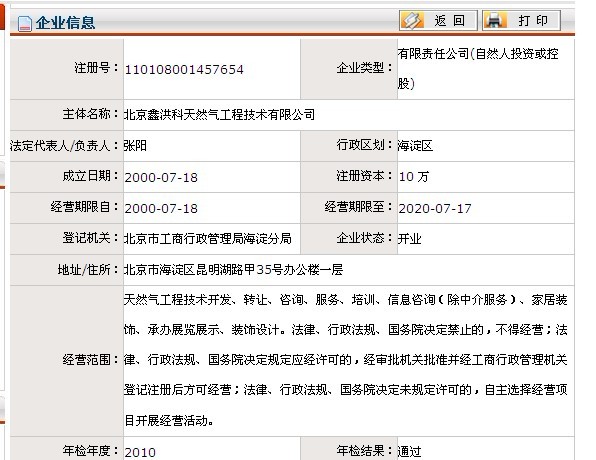Click business scope line starting 天然气工程技术开发
The height and width of the screenshot is (460, 596).
click(346, 300)
